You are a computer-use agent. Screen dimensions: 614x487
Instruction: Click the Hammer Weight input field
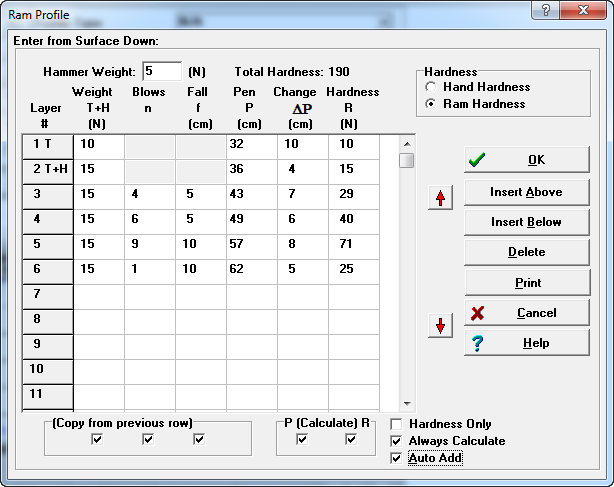[161, 72]
